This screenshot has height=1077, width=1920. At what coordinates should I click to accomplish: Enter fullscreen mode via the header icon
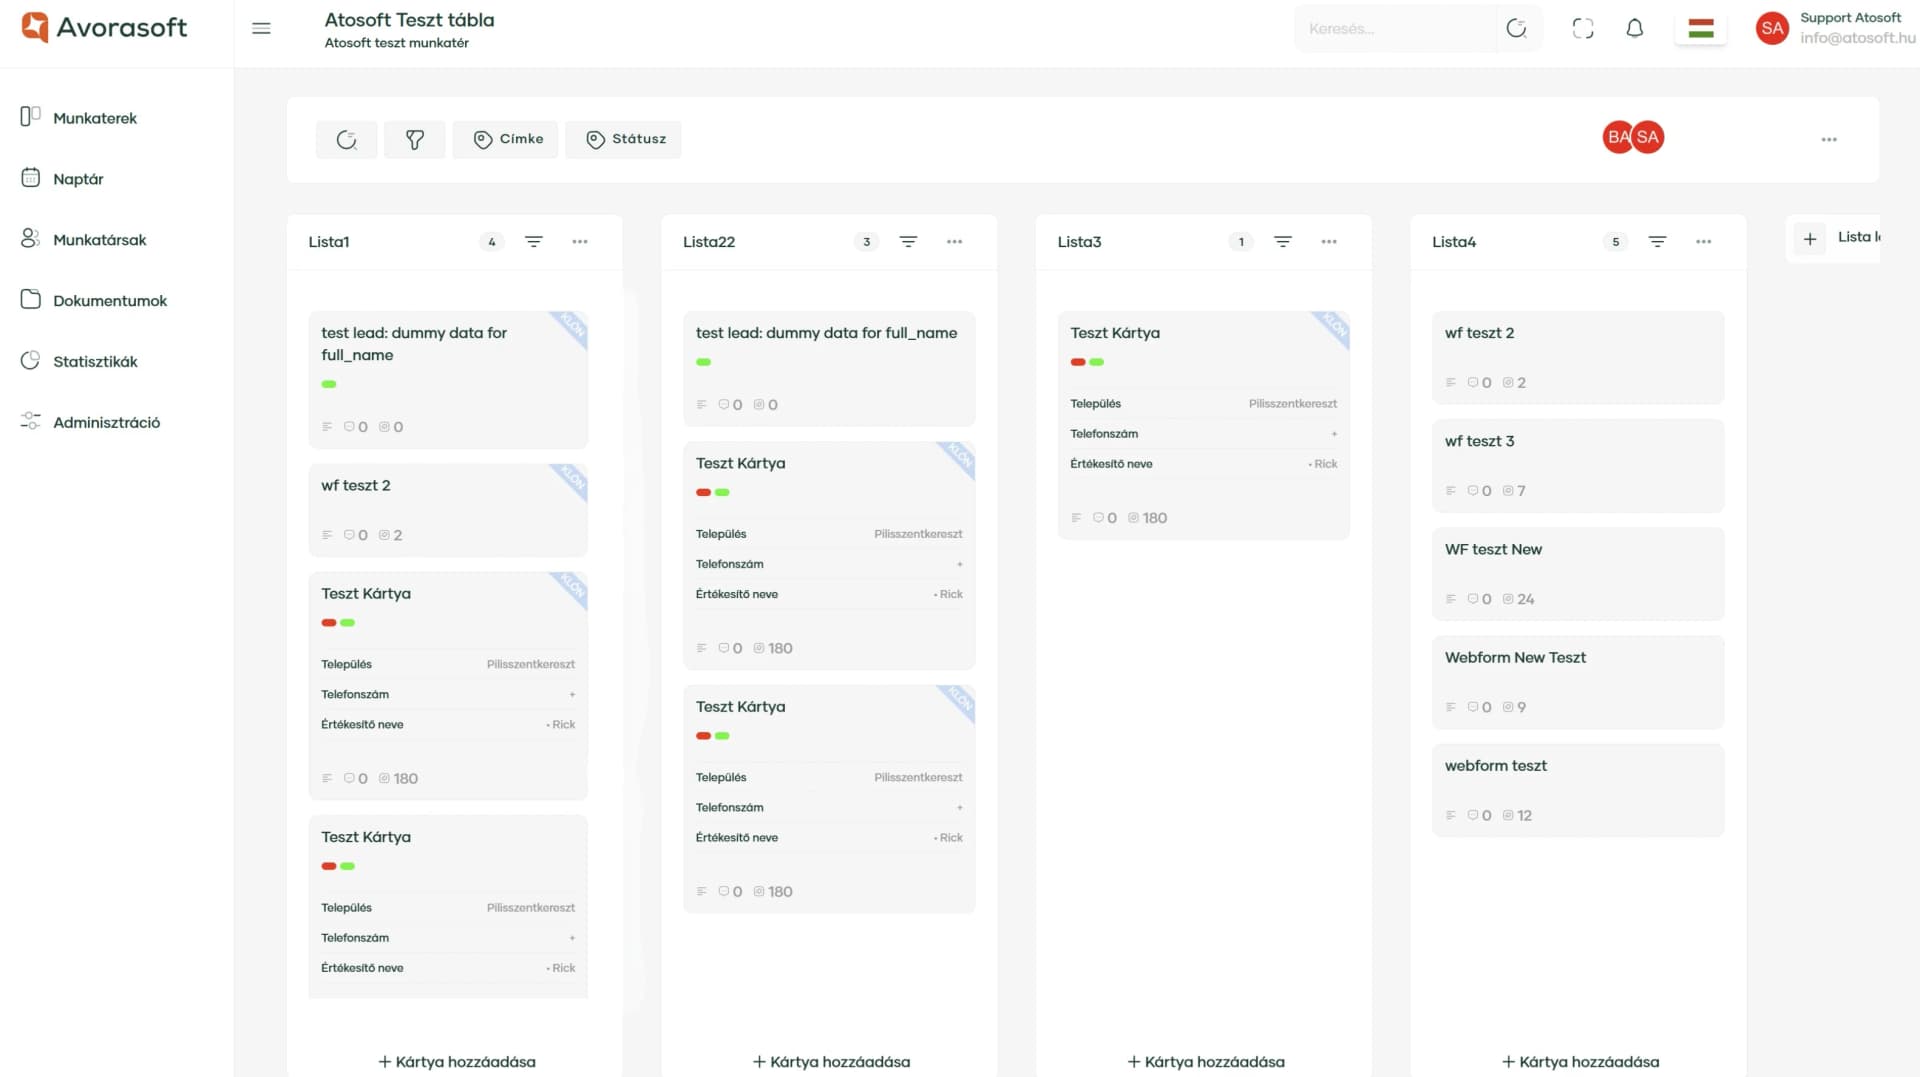[1583, 28]
